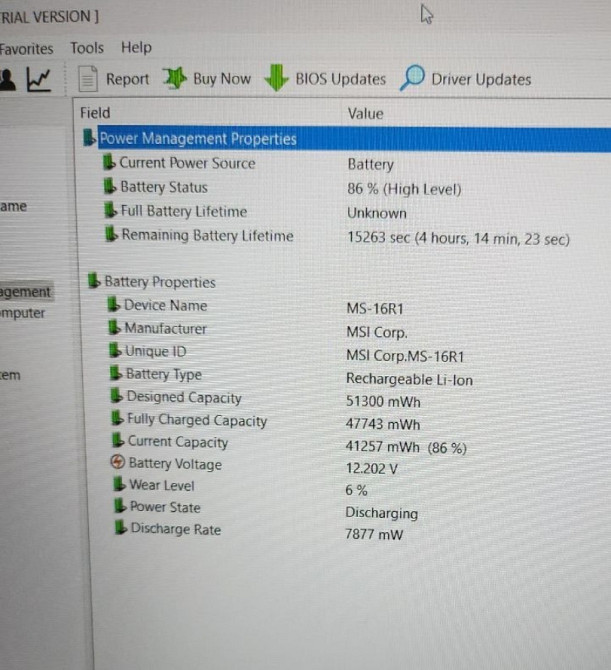
Task: Select the Device Name row
Action: tap(165, 305)
